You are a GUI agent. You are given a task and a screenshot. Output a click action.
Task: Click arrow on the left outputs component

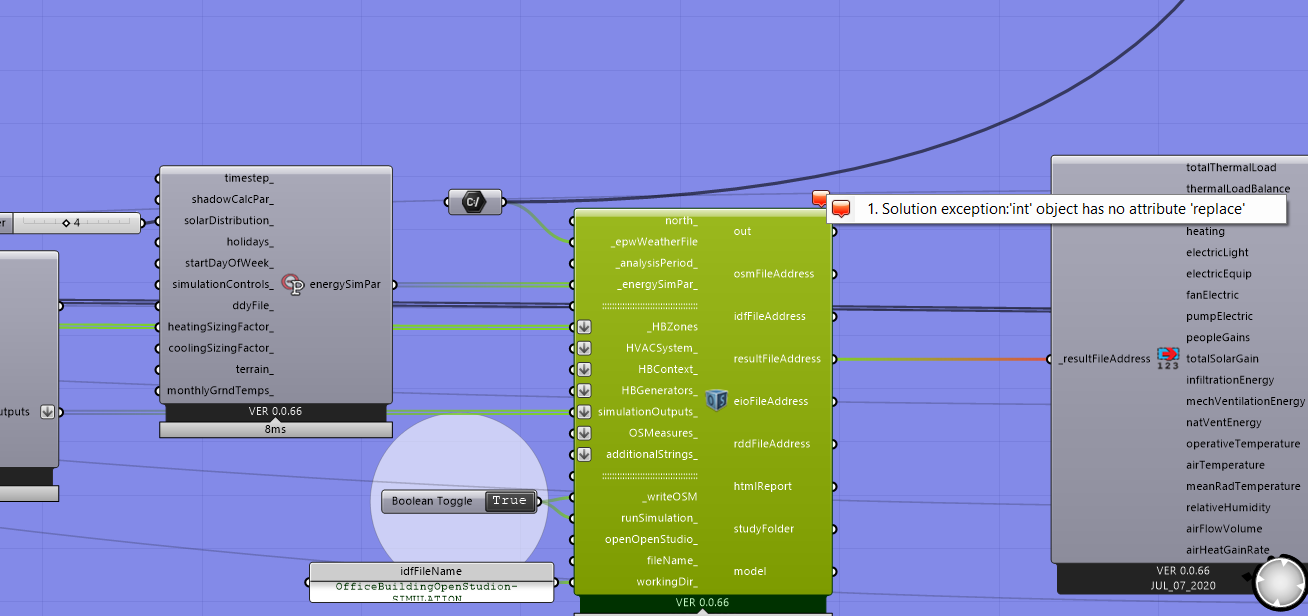click(x=47, y=412)
